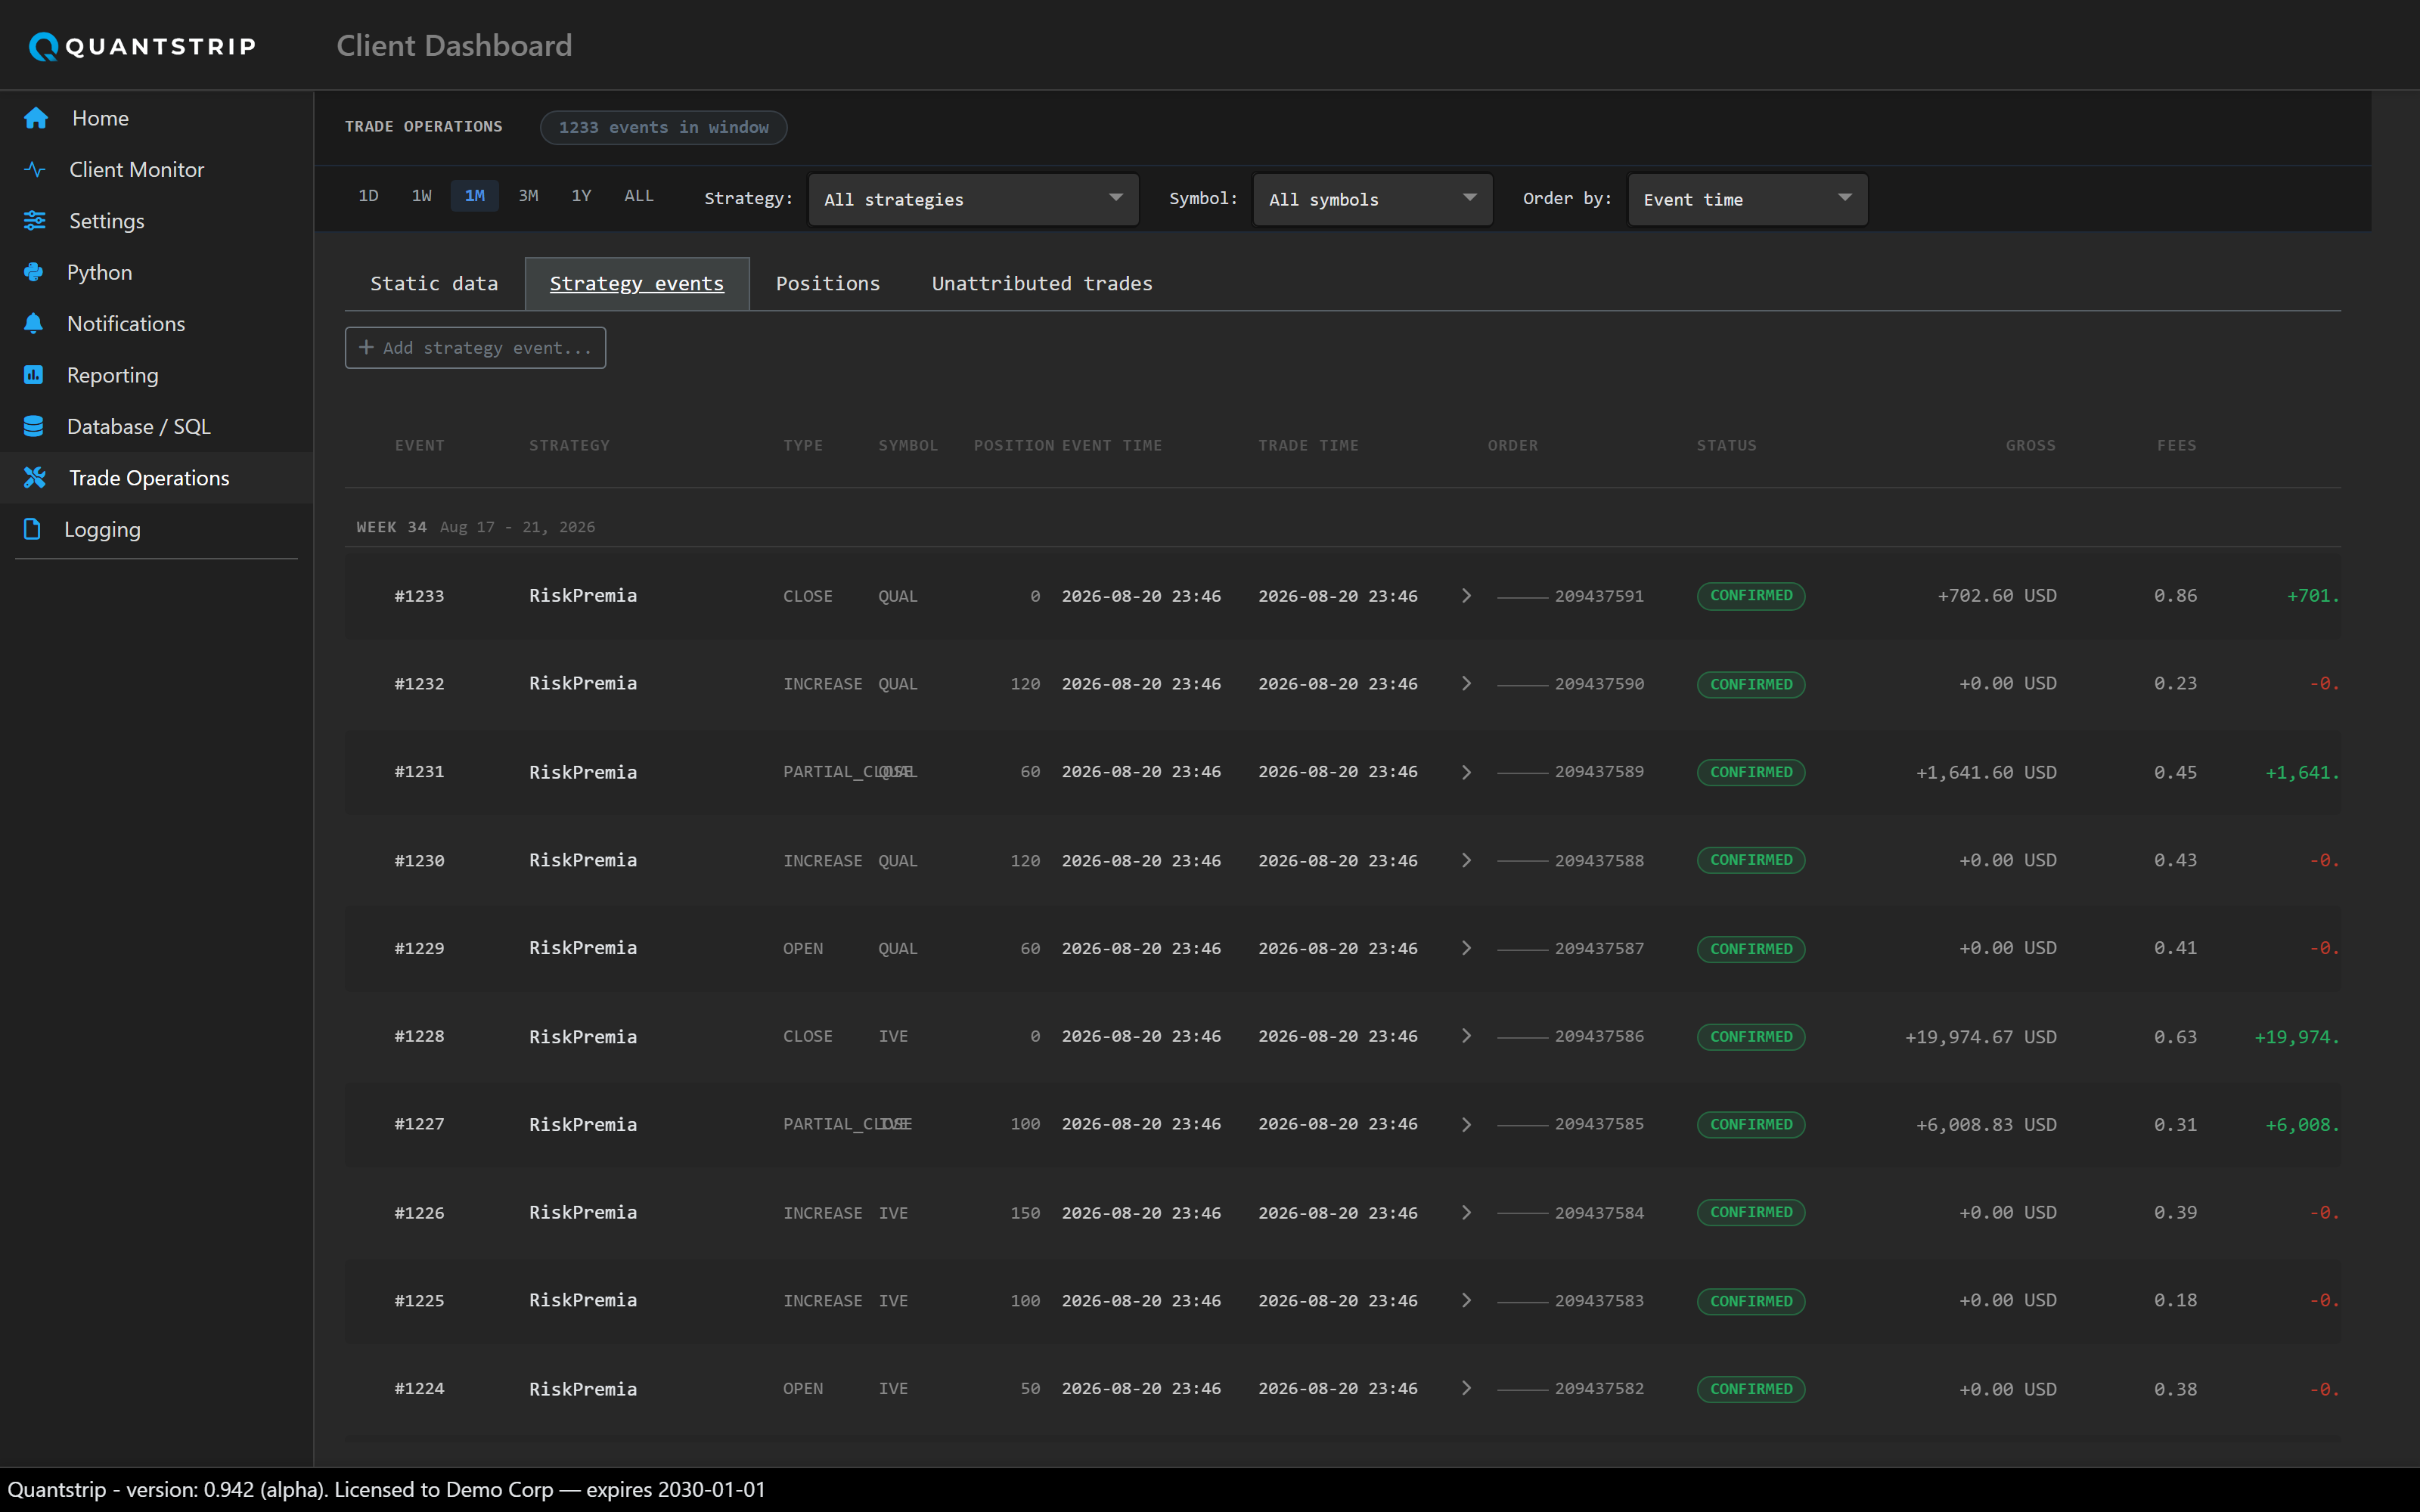Click the Notifications bell icon

tap(34, 323)
